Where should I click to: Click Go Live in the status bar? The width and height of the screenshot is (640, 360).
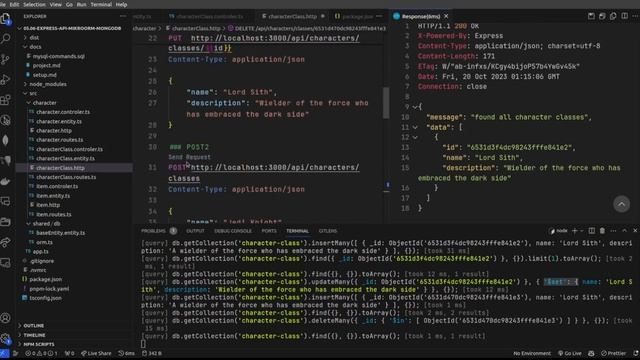point(570,353)
